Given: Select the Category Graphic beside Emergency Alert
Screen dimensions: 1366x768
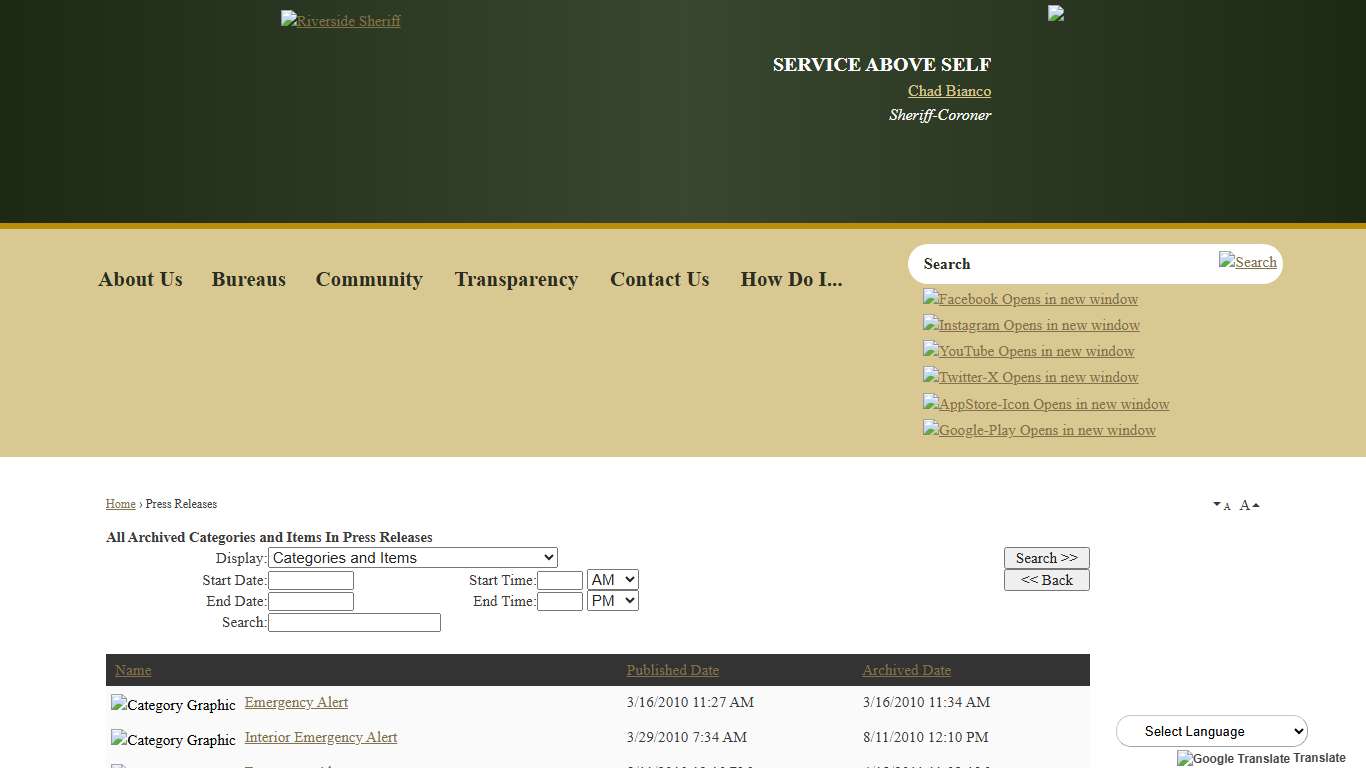Looking at the screenshot, I should (x=172, y=704).
